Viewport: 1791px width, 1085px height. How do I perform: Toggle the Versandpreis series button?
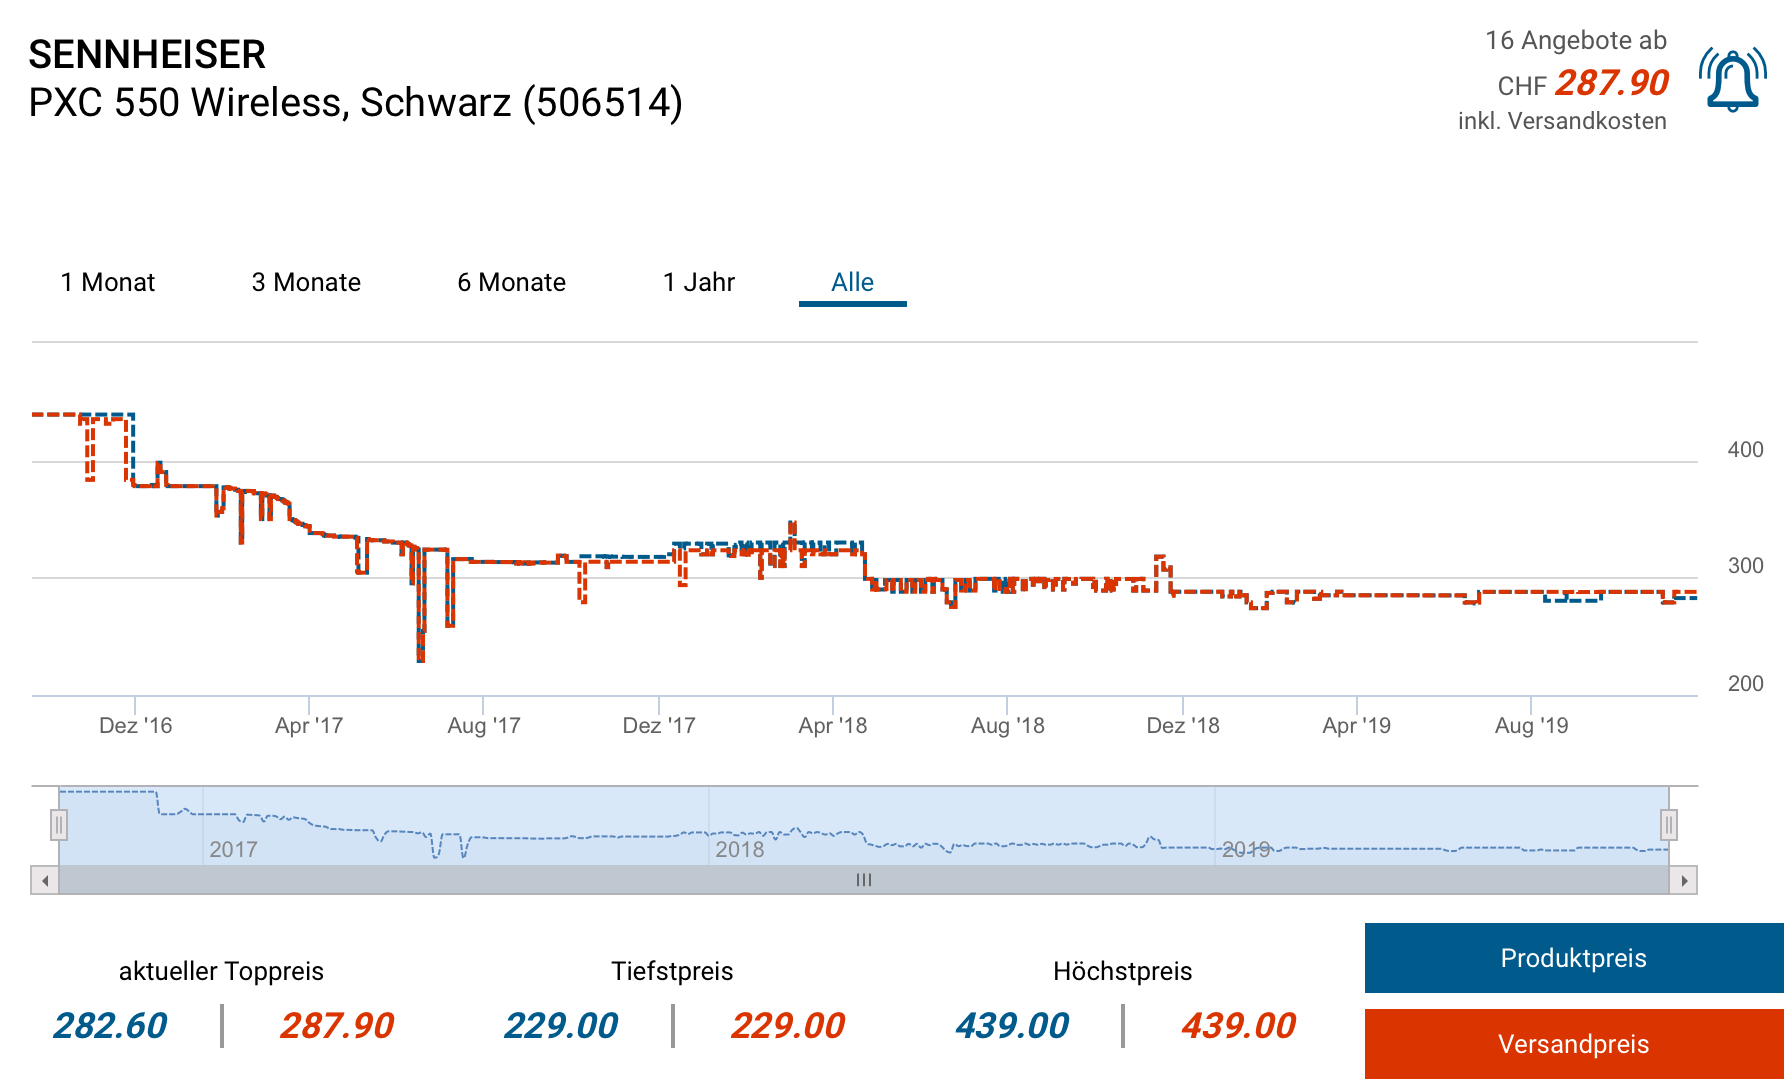[1573, 1044]
